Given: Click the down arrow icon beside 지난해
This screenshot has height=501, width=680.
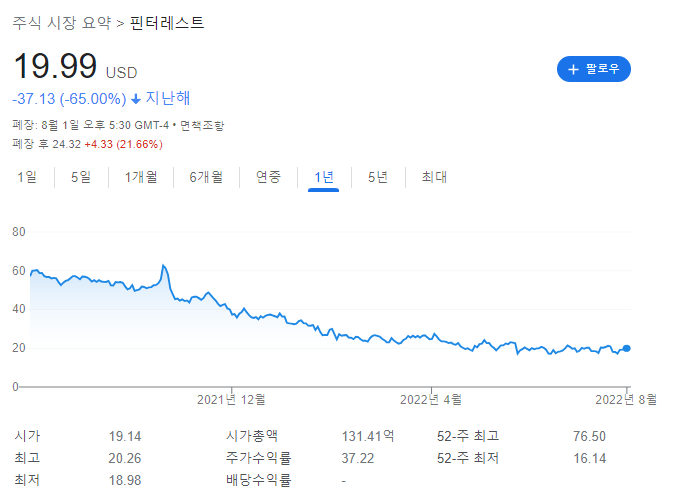Looking at the screenshot, I should tap(136, 99).
